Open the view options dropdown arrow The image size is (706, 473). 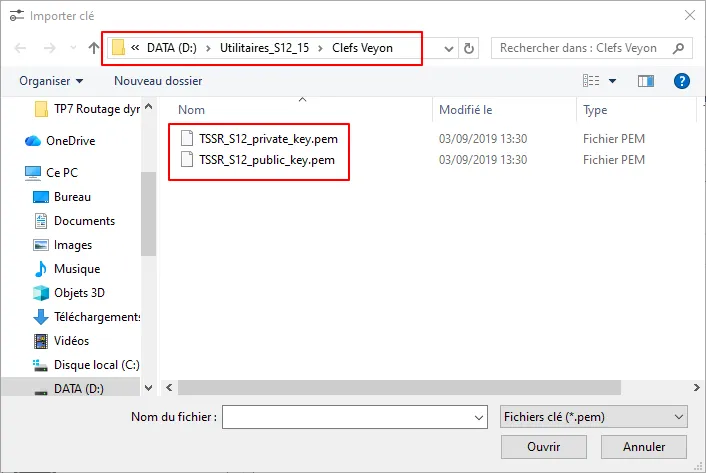point(612,81)
